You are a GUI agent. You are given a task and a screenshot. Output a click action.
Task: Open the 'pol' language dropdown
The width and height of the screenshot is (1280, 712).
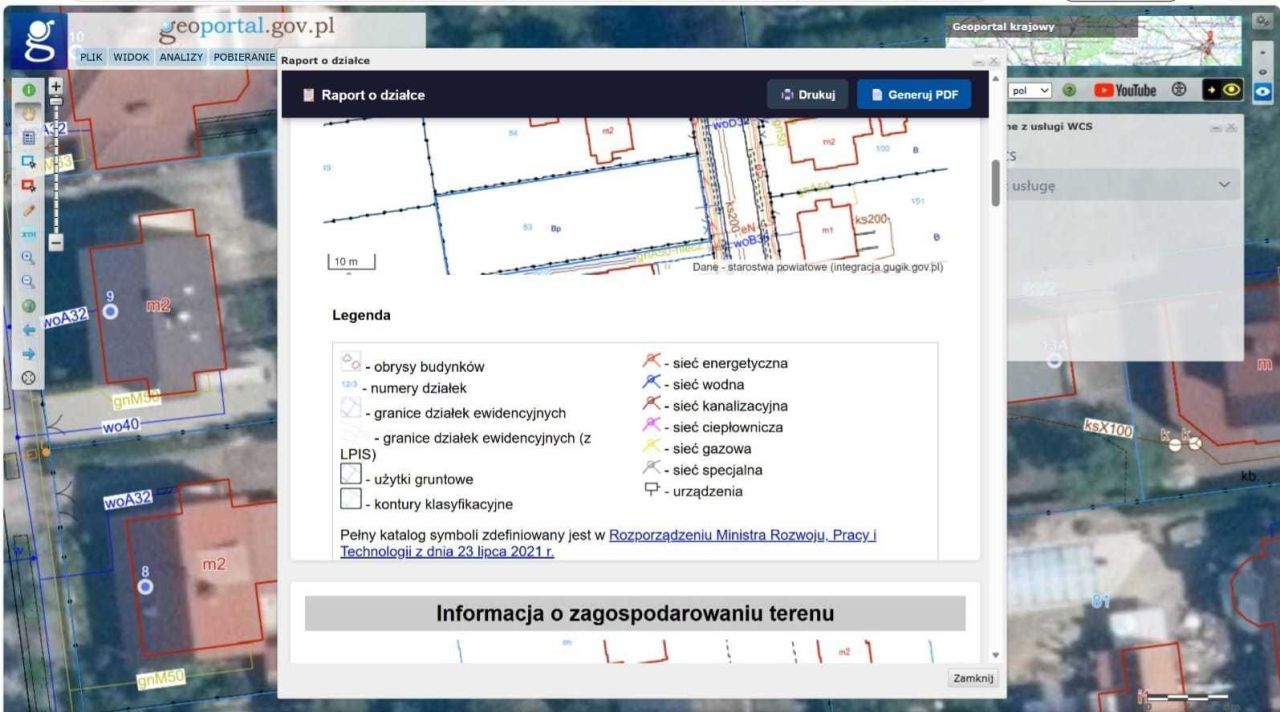(1031, 90)
